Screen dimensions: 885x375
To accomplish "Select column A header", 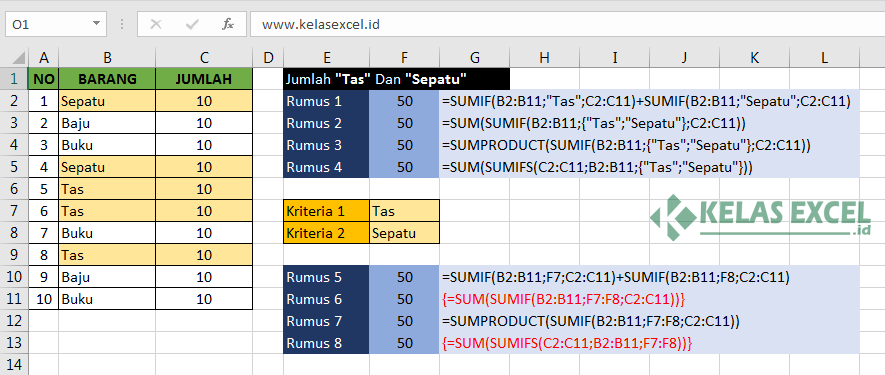I will click(x=43, y=57).
